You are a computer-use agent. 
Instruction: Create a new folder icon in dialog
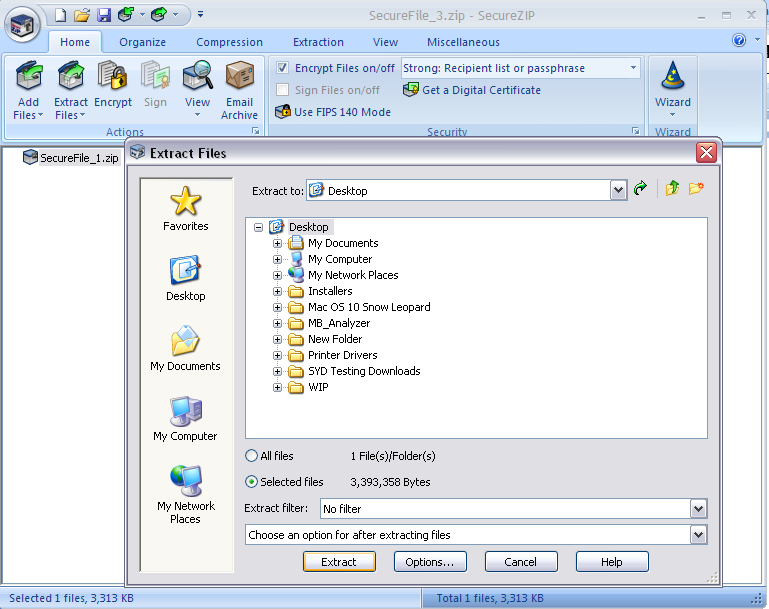point(696,188)
